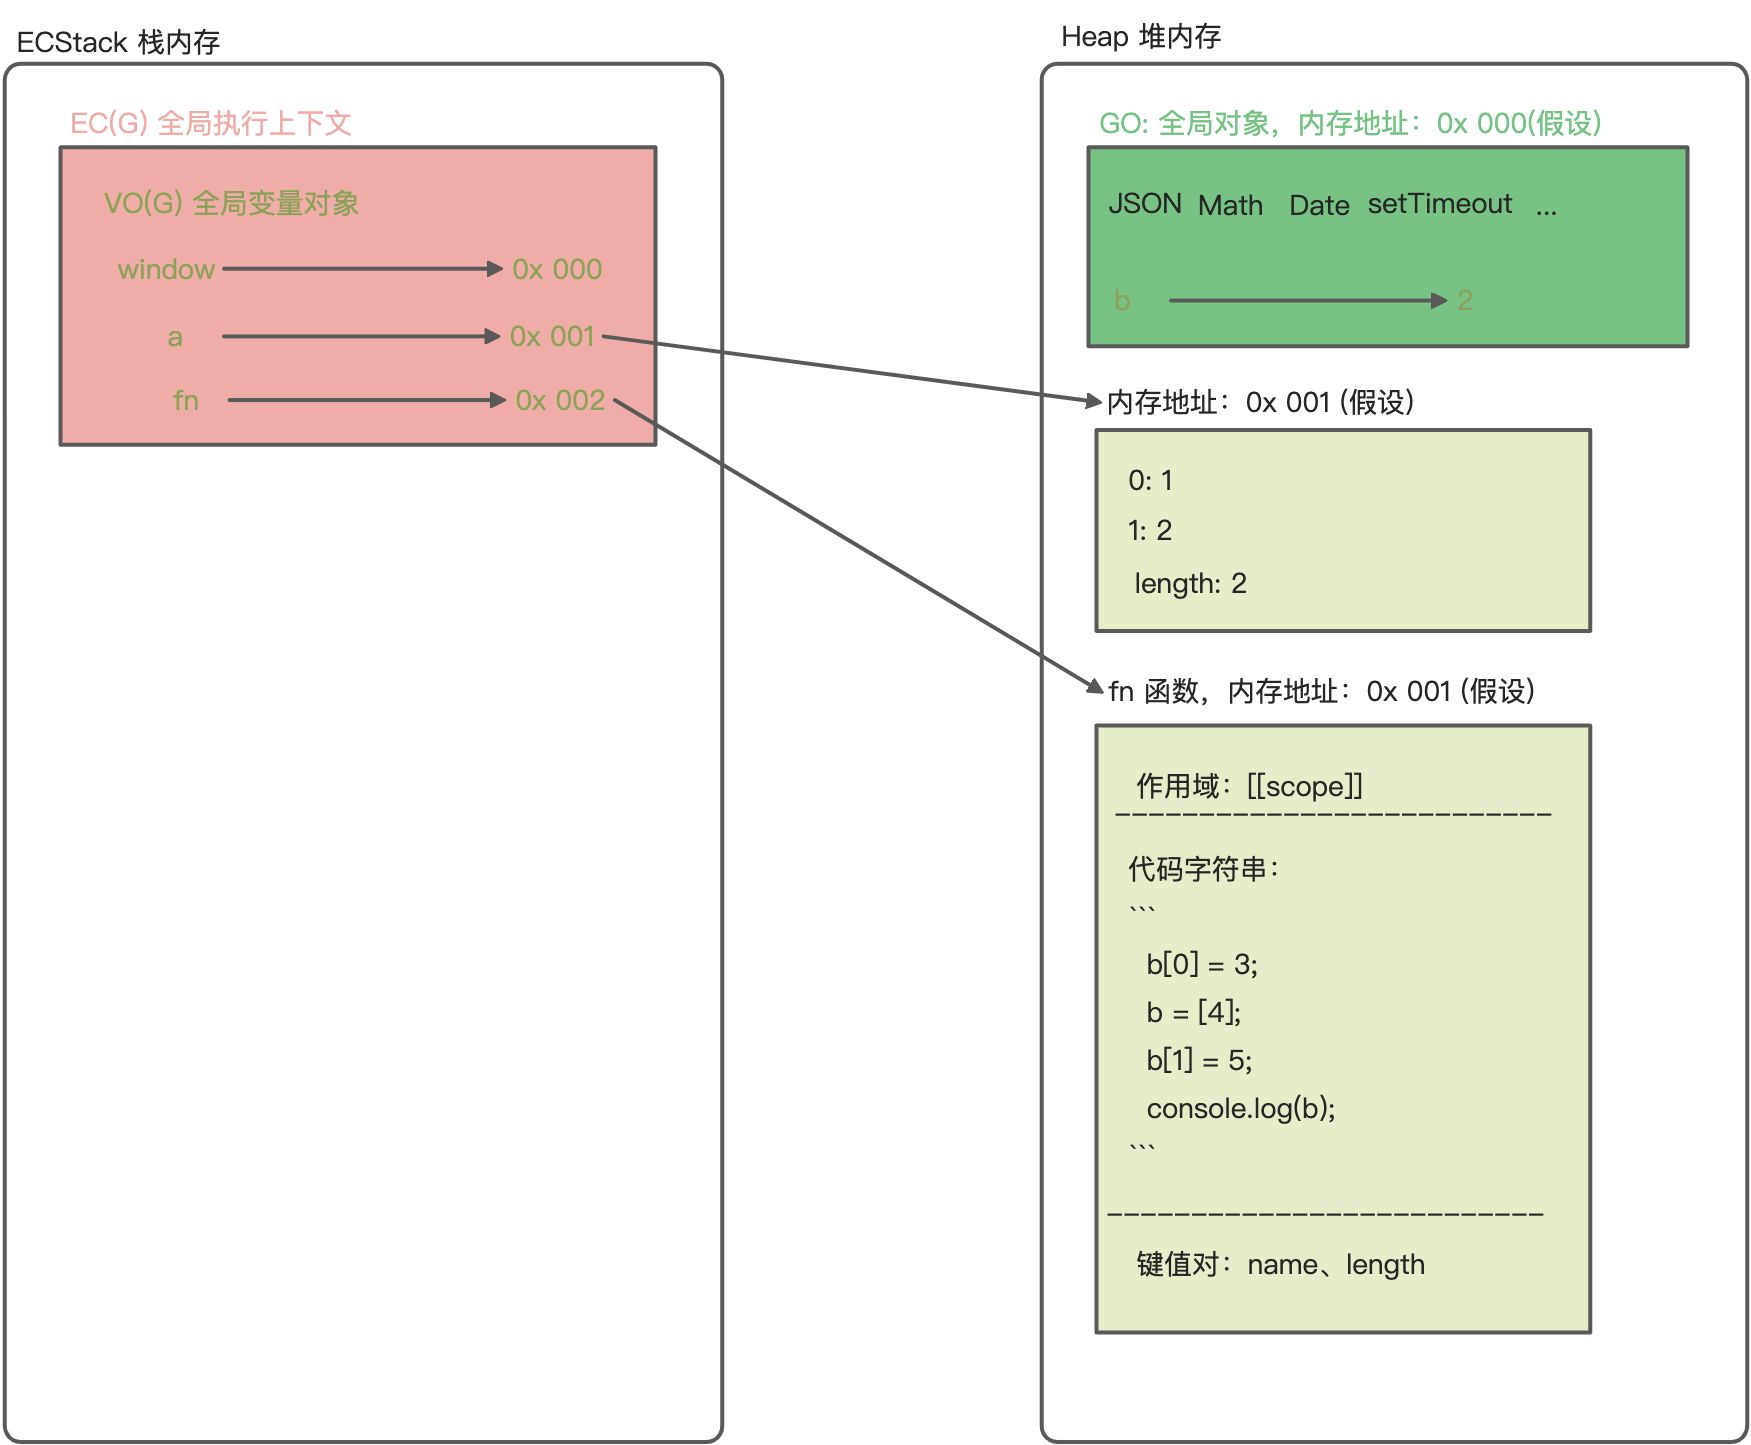Screen dimensions: 1751x1445
Task: Click variable 'a' in VO(G)
Action: [x=175, y=337]
